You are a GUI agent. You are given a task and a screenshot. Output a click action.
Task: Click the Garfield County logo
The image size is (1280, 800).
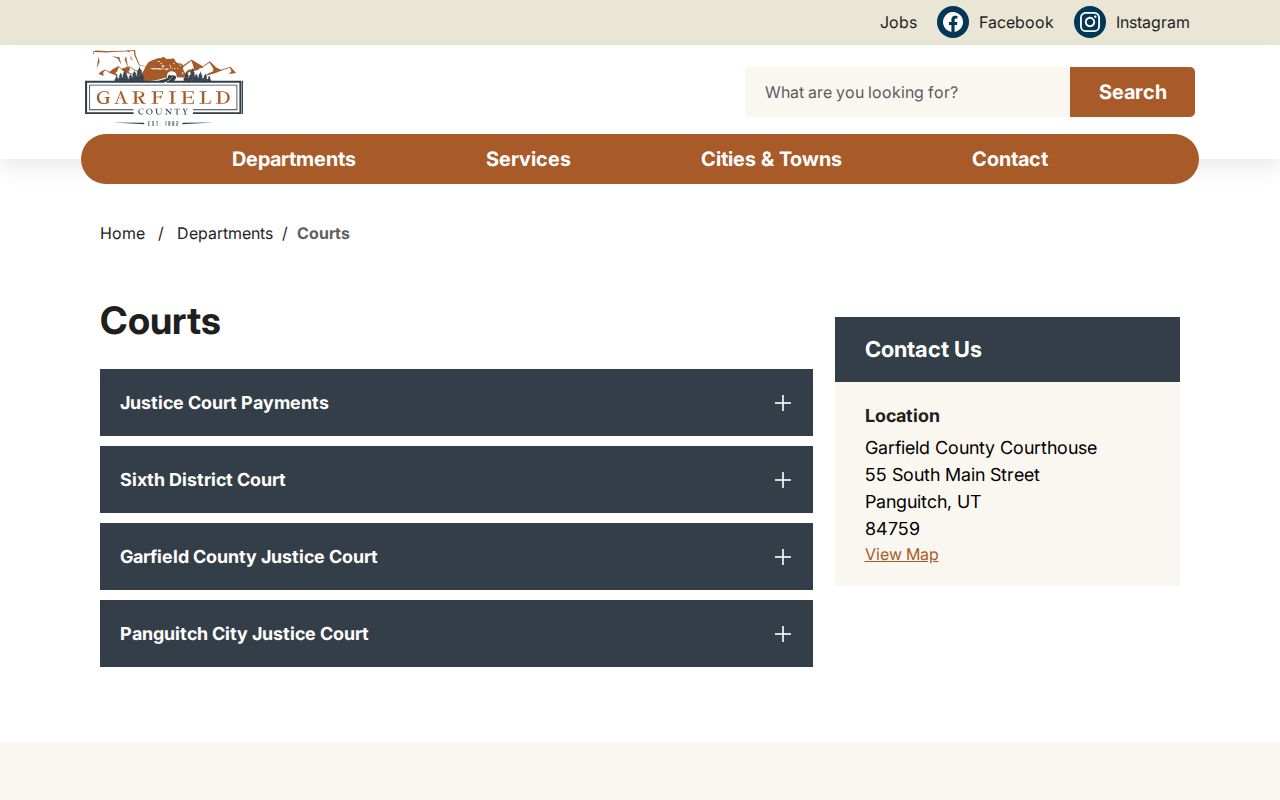pos(164,88)
